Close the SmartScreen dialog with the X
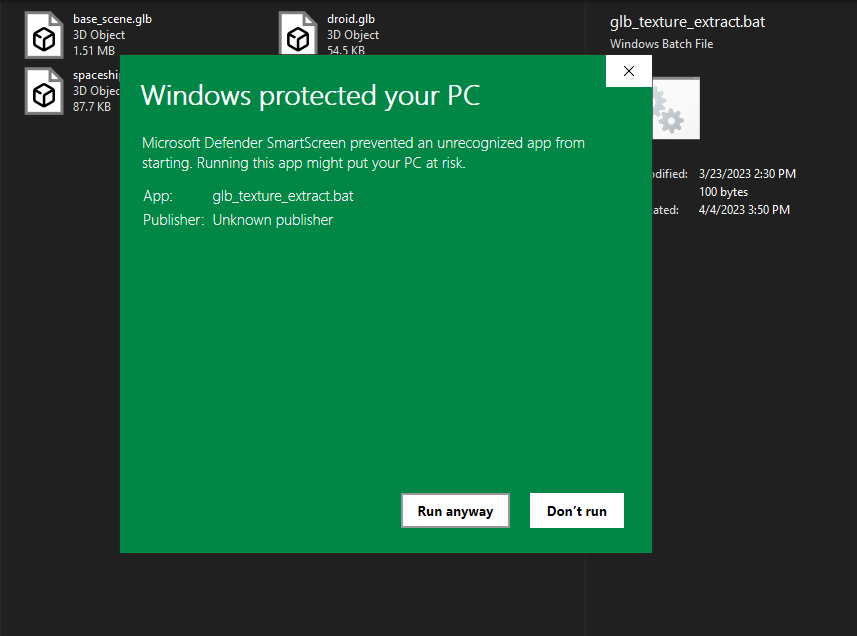The image size is (857, 636). tap(628, 71)
